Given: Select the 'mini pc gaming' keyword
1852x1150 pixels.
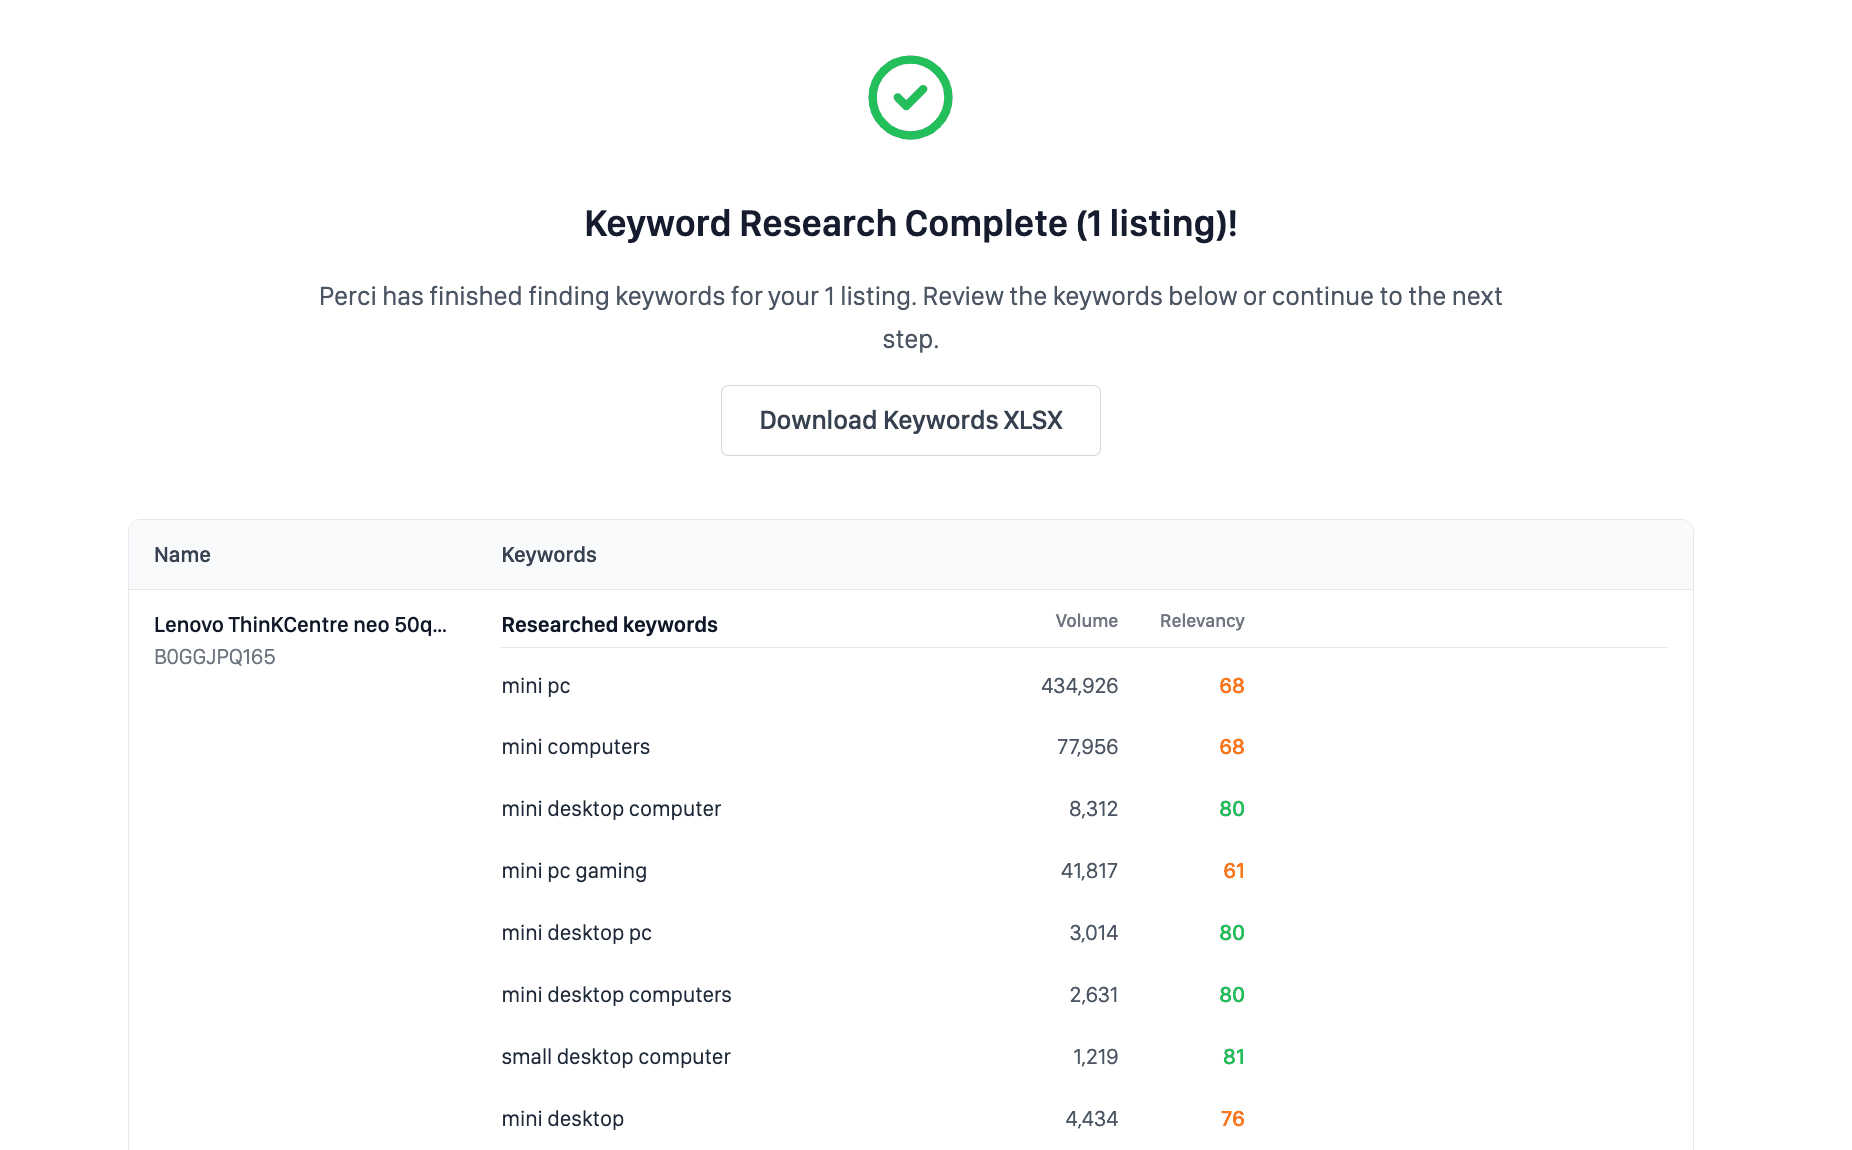Looking at the screenshot, I should 574,871.
